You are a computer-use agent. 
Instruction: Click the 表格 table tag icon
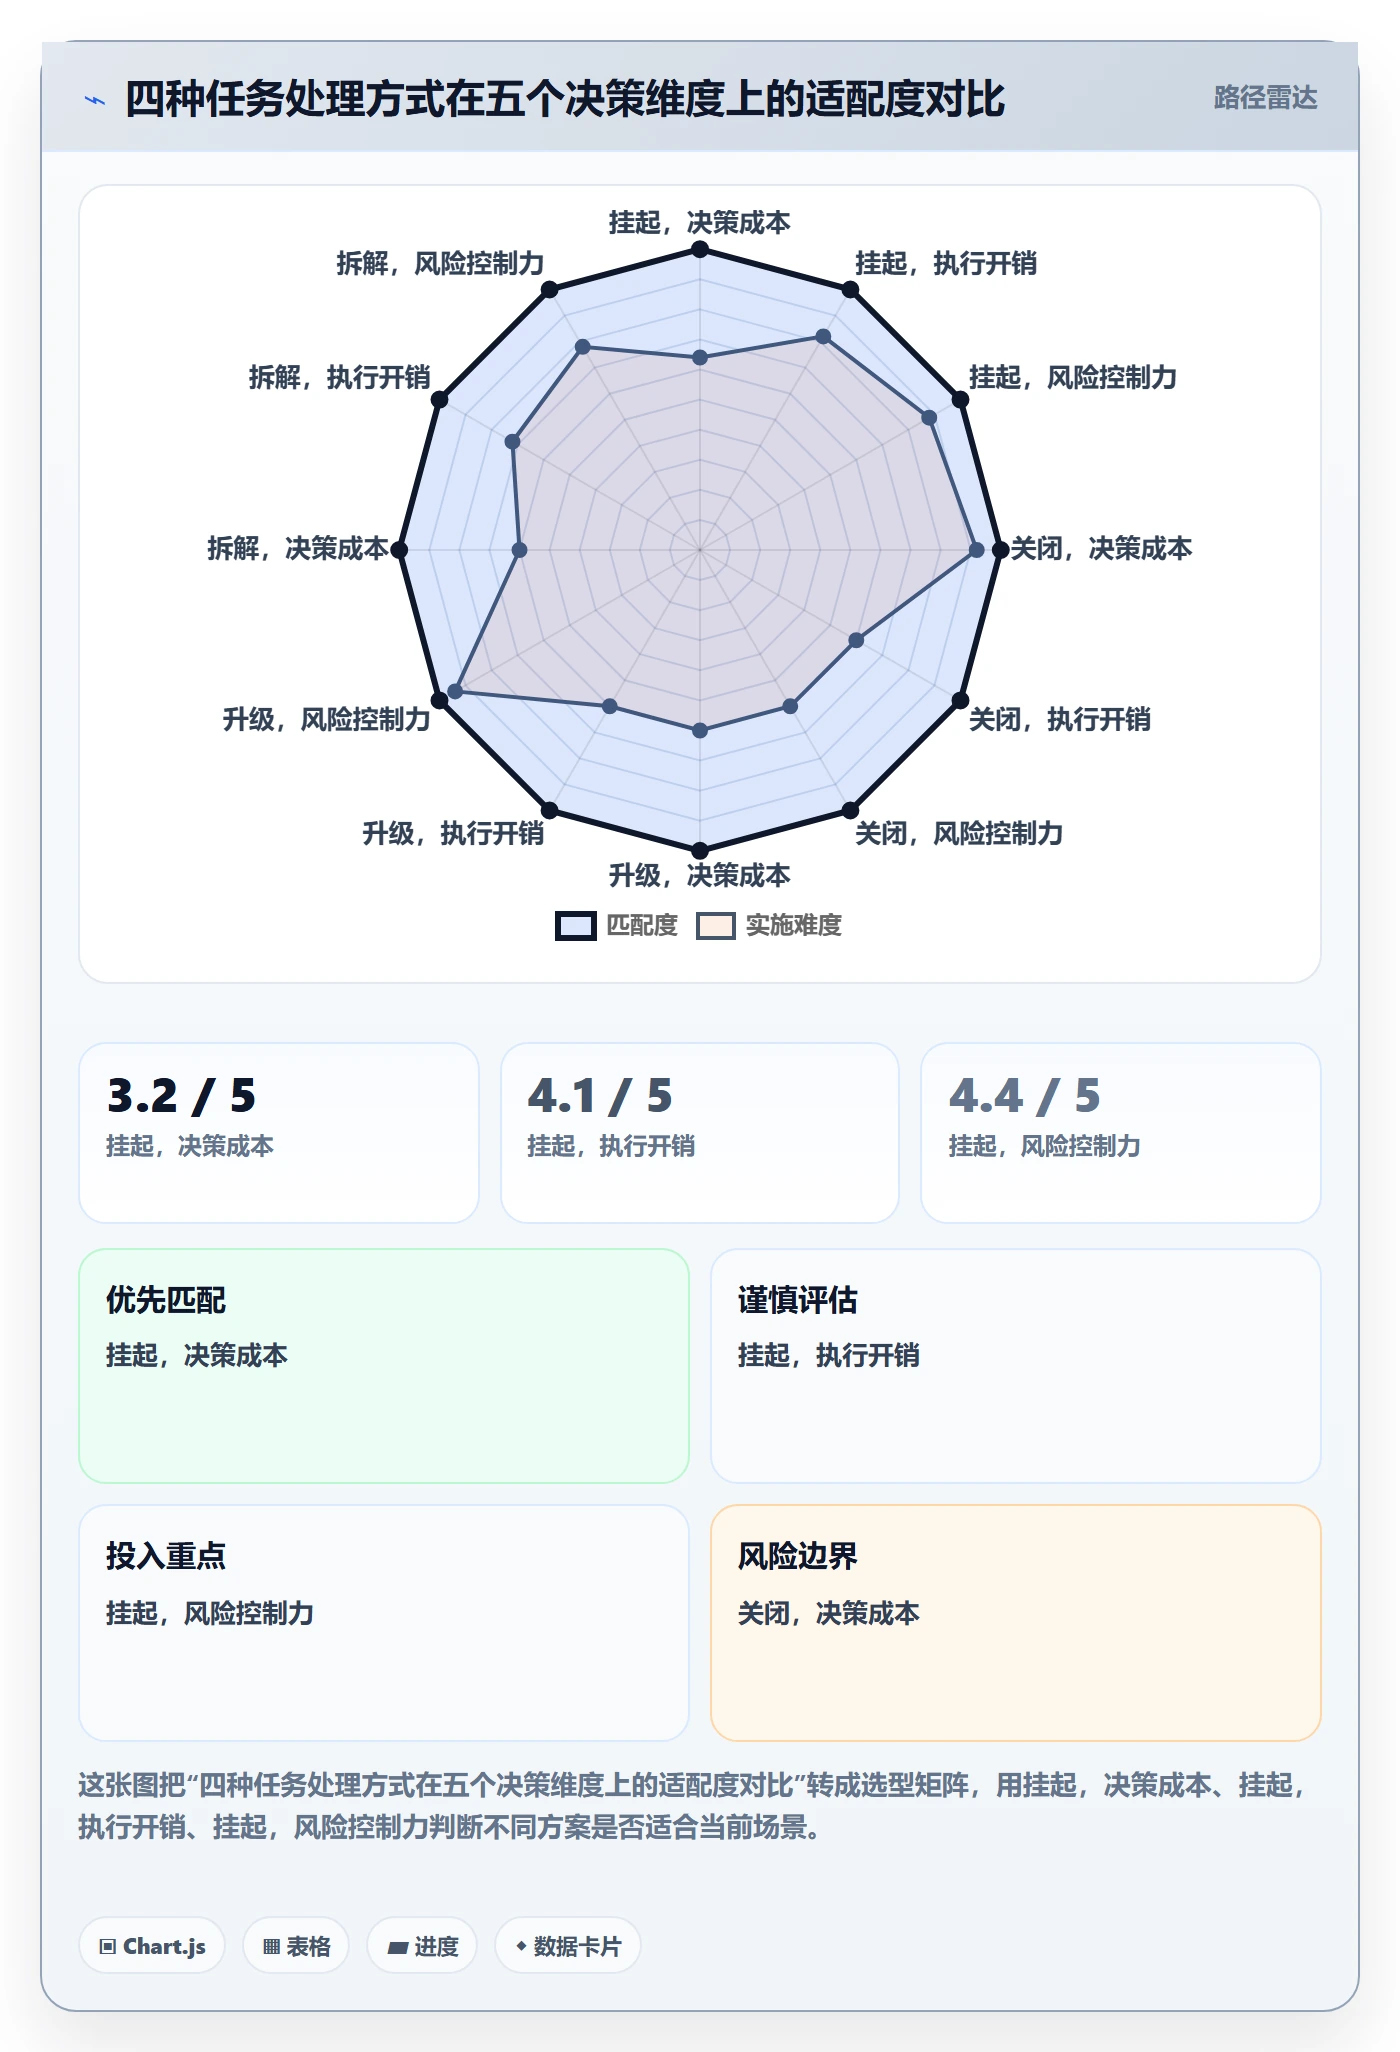(x=271, y=1946)
